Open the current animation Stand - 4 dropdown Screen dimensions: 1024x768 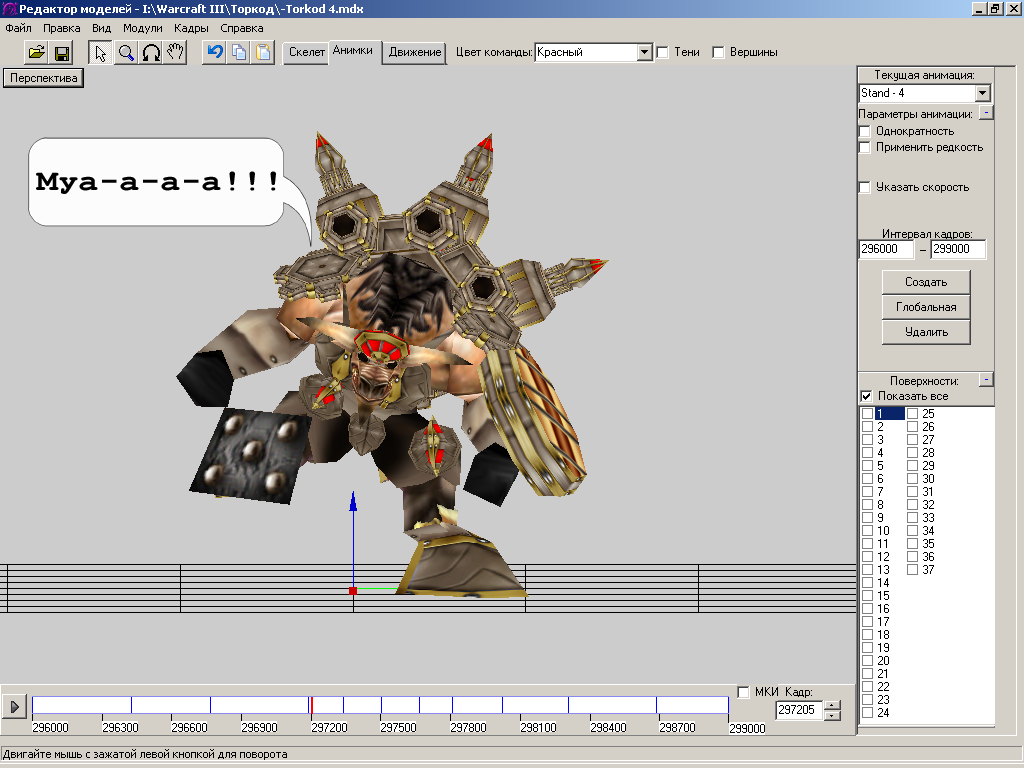point(982,93)
